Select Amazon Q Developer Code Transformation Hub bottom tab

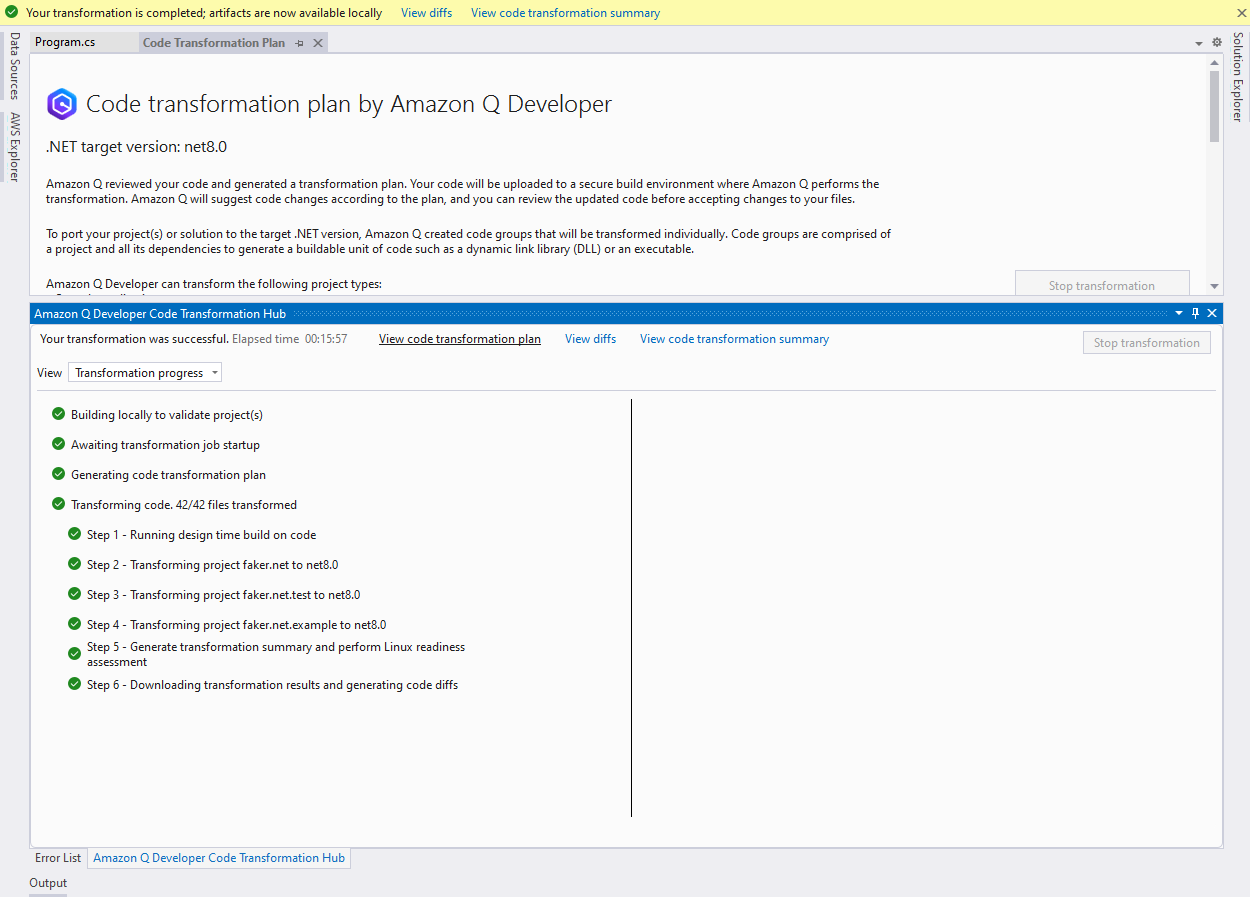[x=219, y=858]
